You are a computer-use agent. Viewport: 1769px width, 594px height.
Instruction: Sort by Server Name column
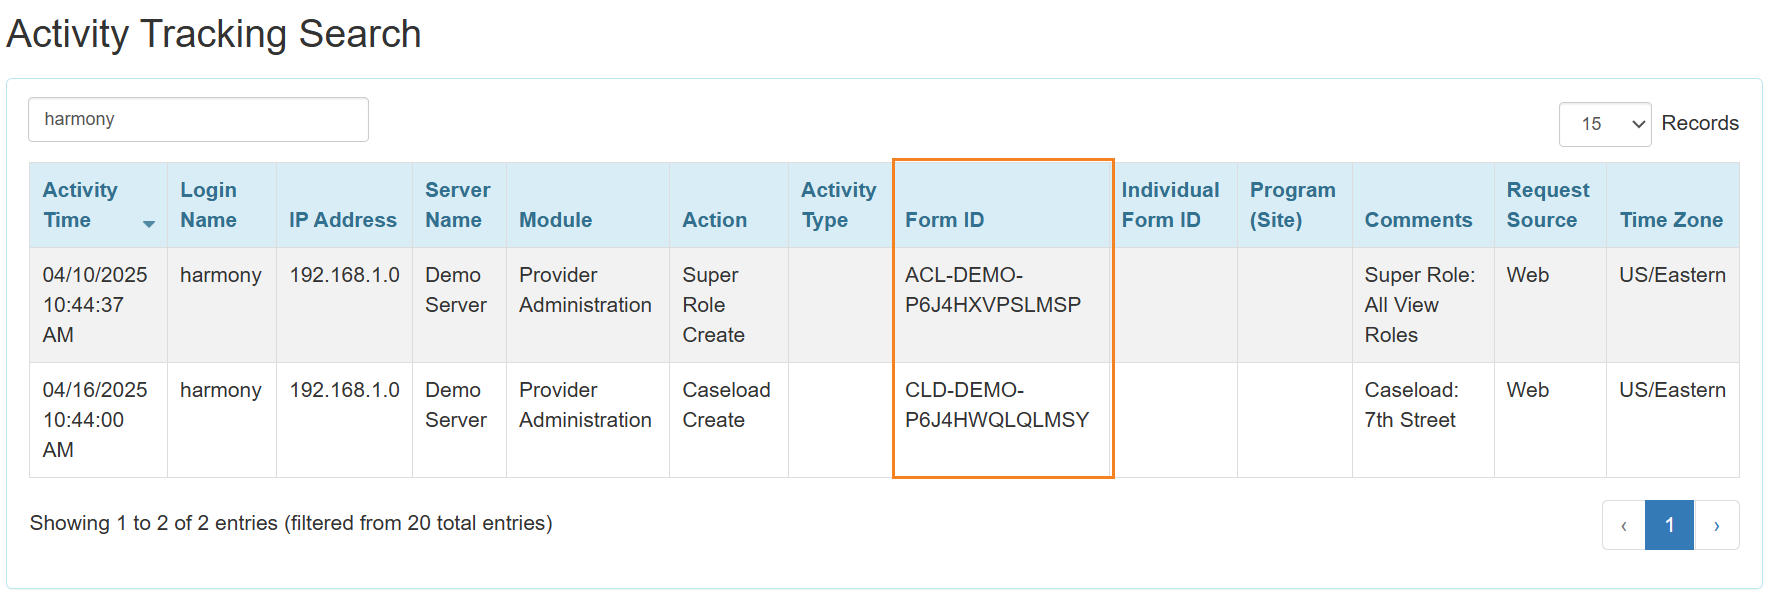[x=457, y=205]
